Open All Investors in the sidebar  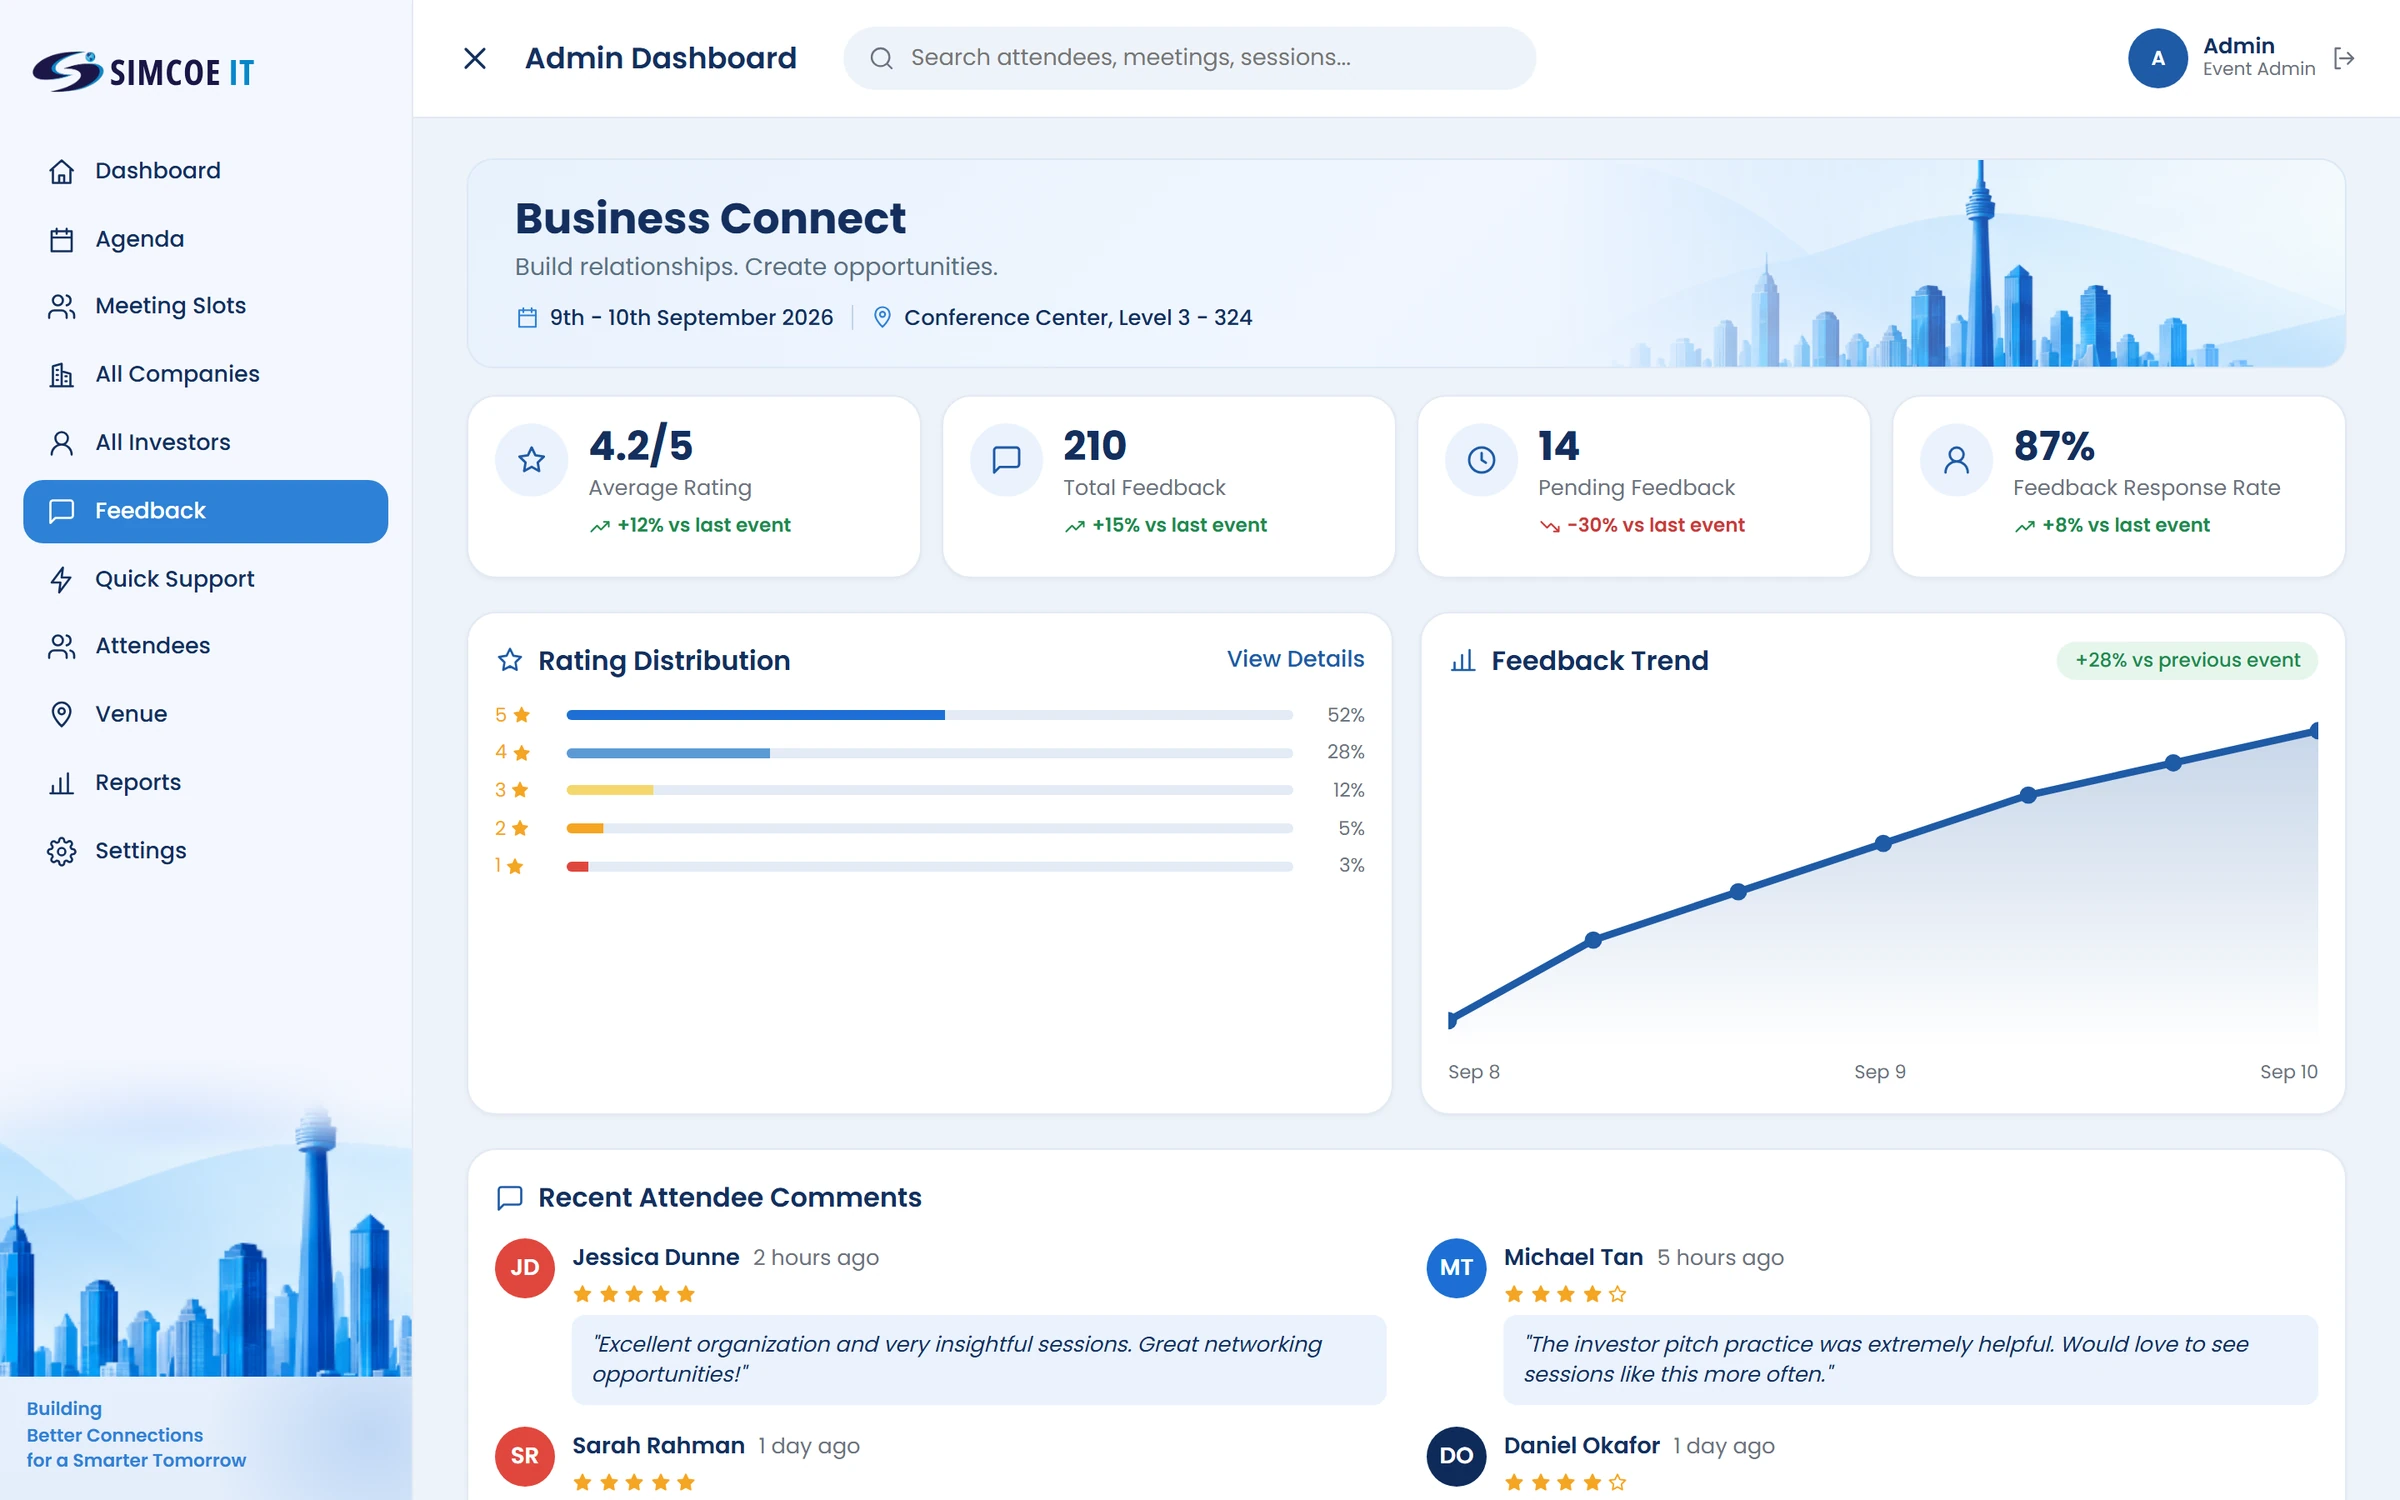click(x=205, y=442)
